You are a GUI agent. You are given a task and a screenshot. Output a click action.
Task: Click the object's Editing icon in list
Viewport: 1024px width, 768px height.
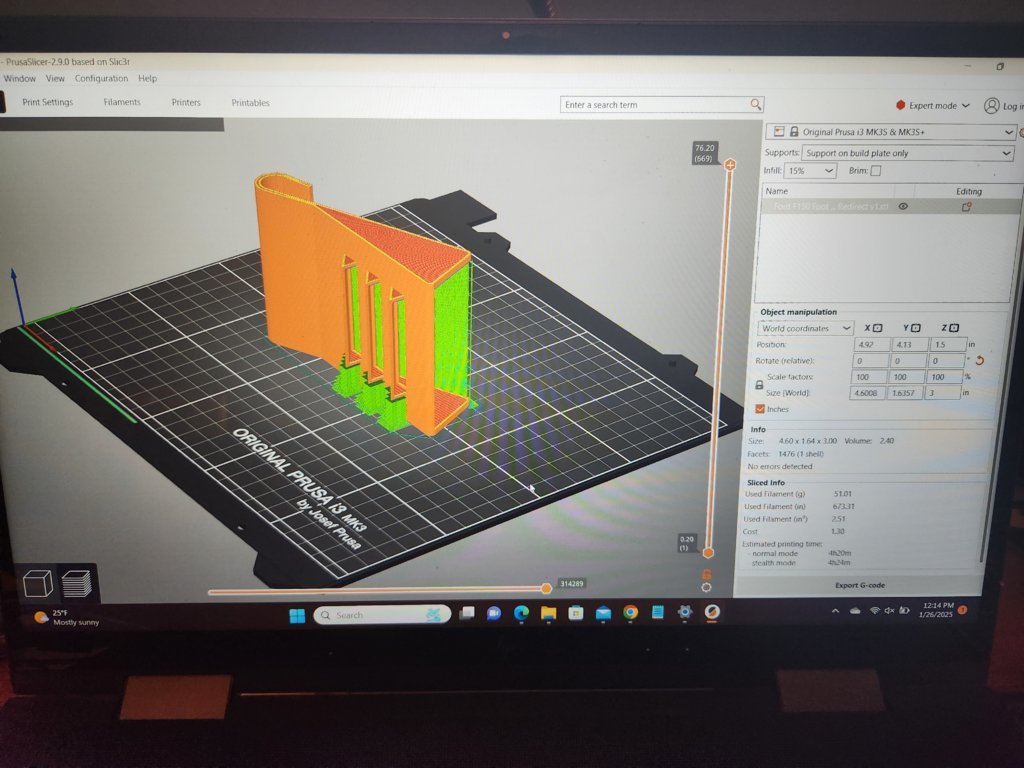[967, 206]
